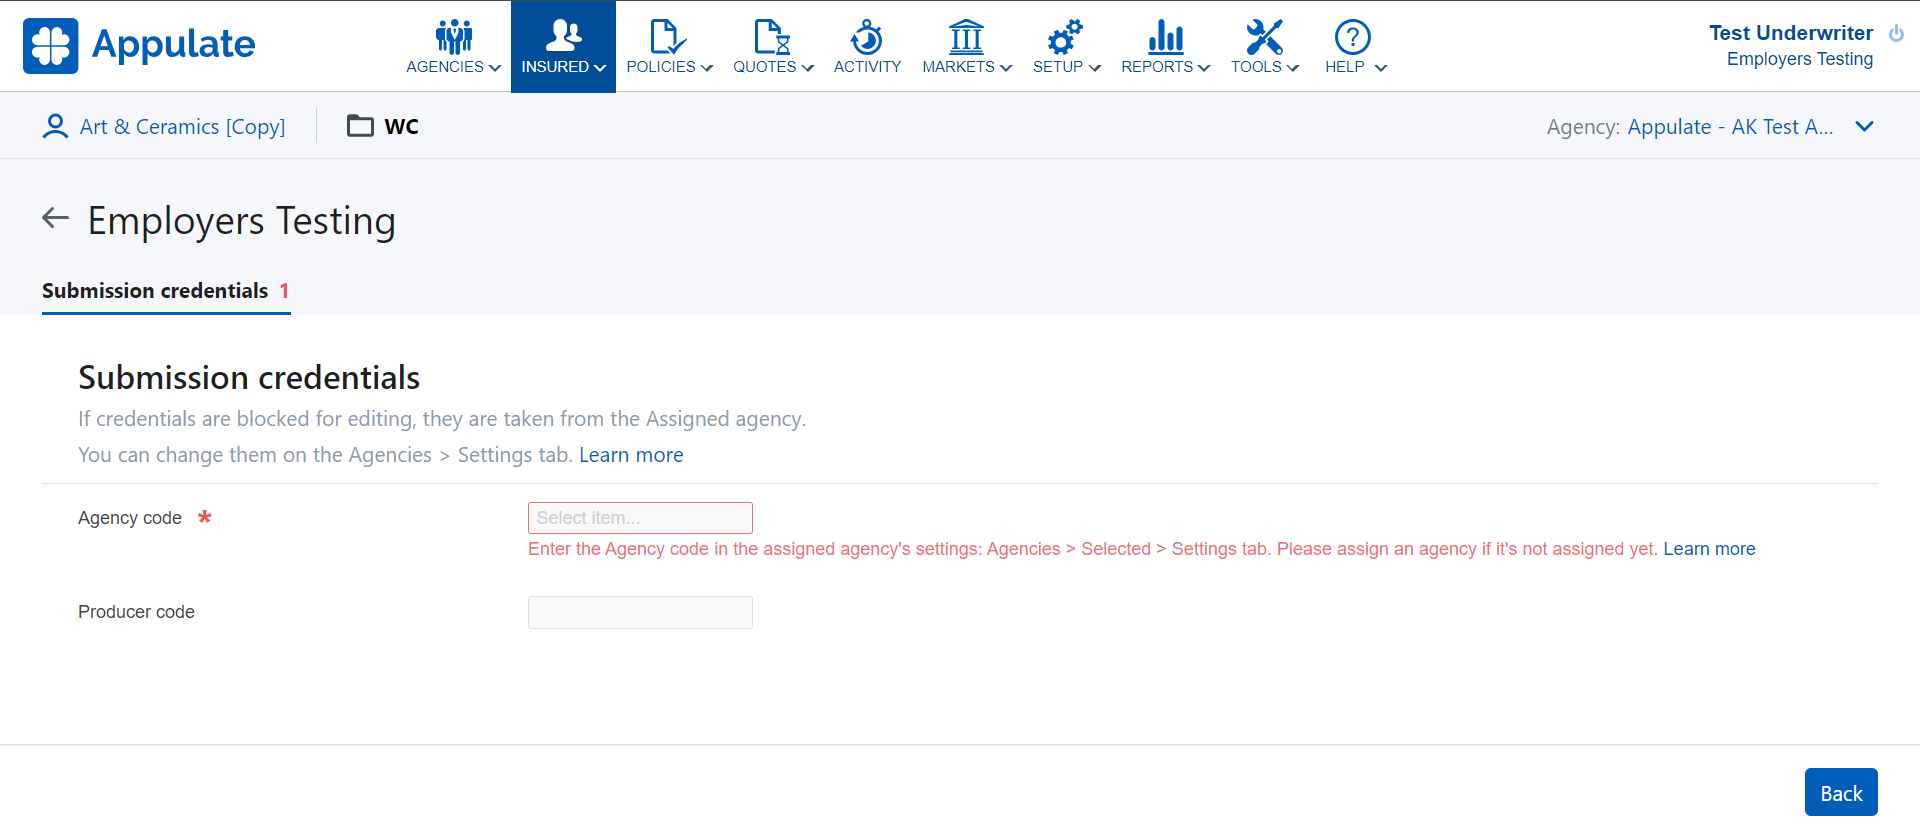The height and width of the screenshot is (837, 1920).
Task: Open the Agency code select dropdown
Action: (x=640, y=518)
